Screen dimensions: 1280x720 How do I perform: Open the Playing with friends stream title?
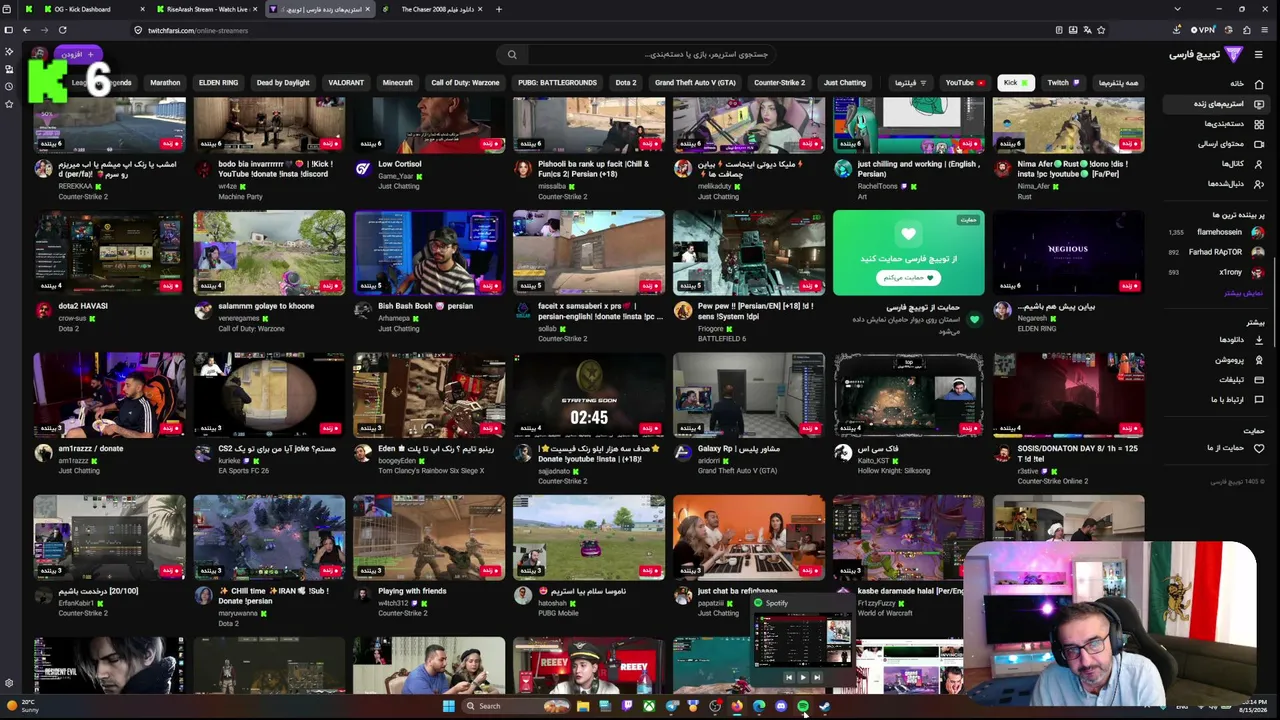(x=412, y=591)
